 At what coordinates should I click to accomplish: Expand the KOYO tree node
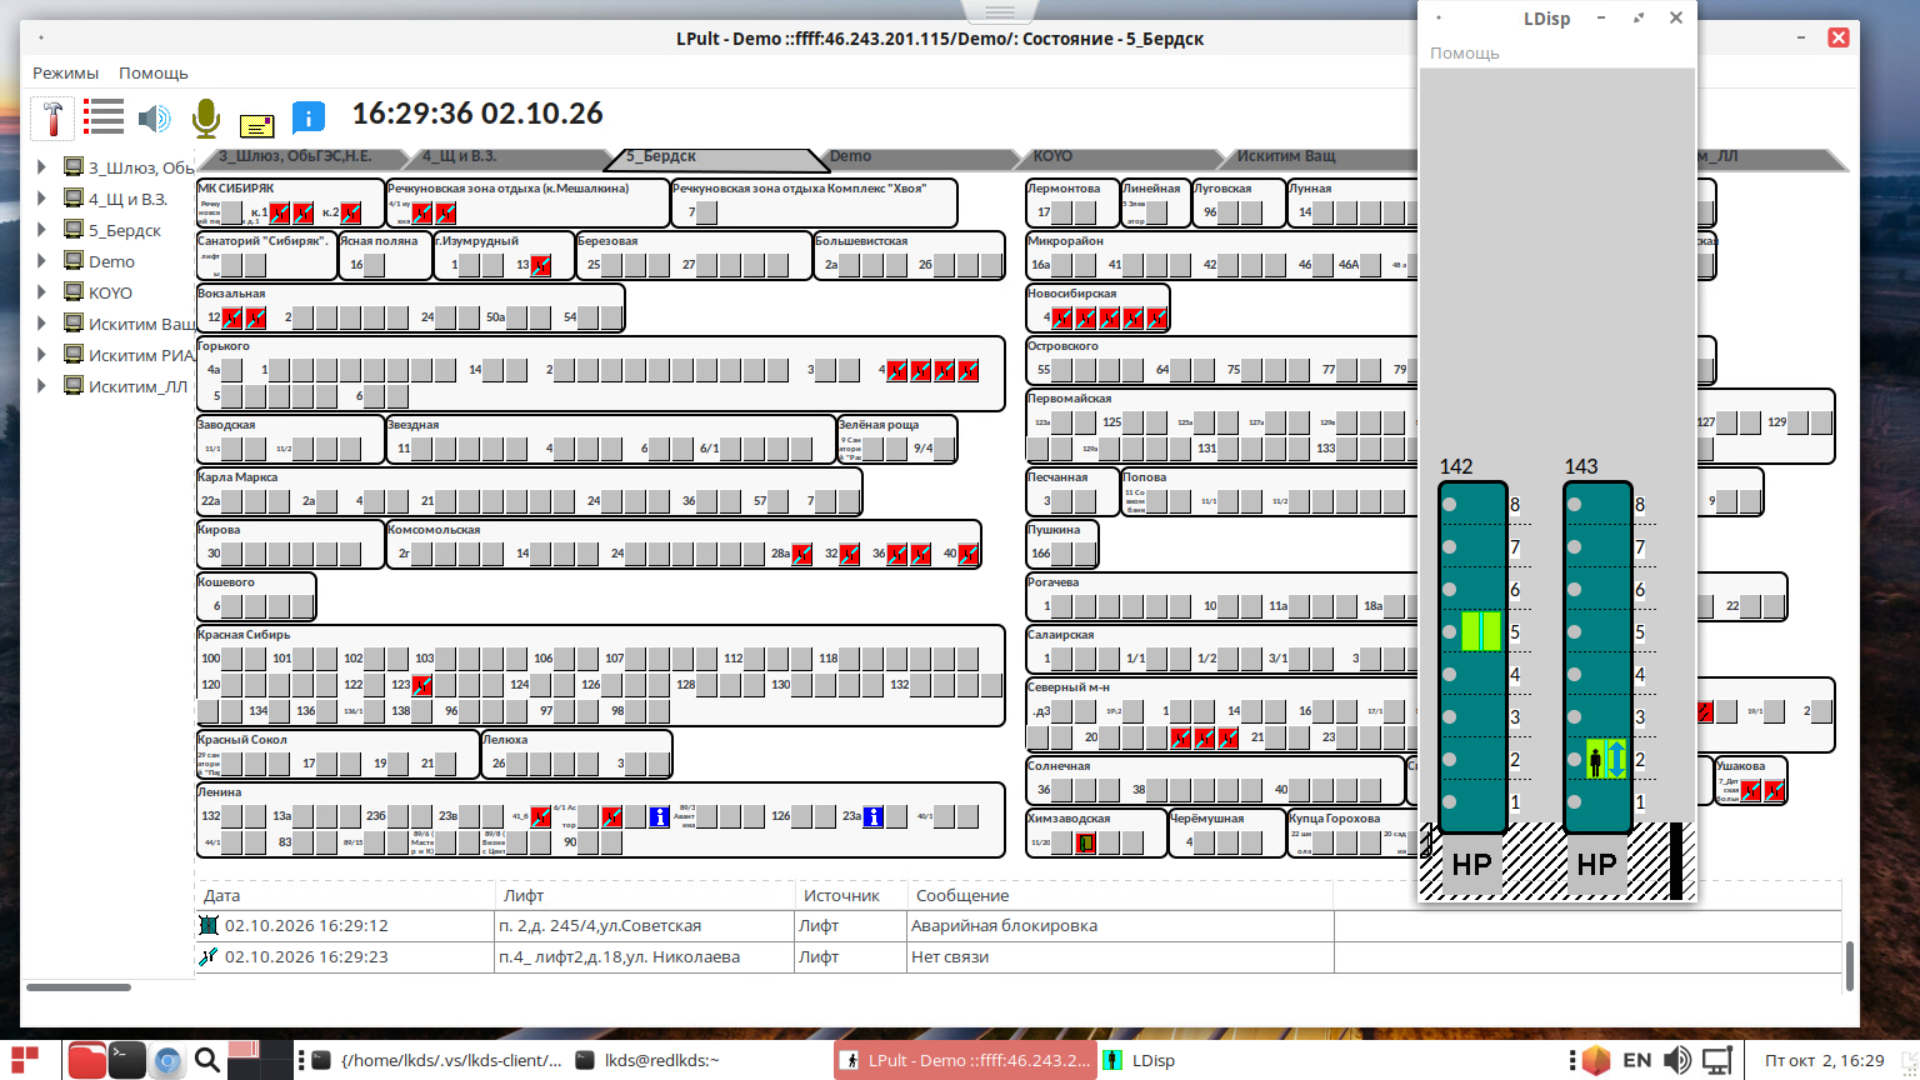tap(41, 292)
